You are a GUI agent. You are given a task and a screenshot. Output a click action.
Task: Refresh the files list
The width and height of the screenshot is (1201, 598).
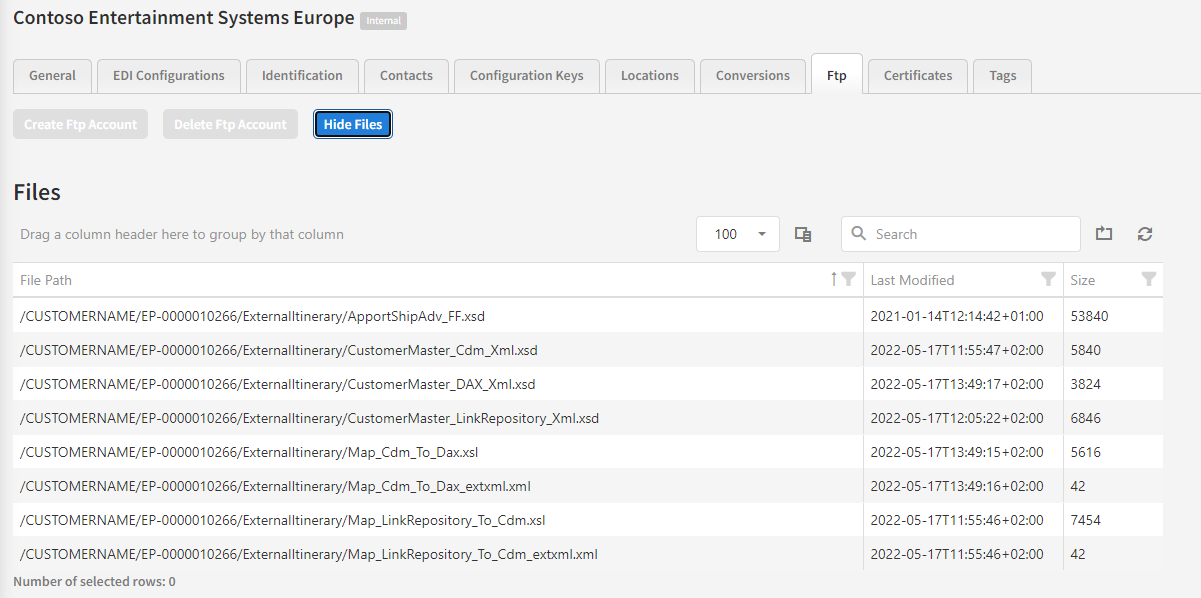[x=1145, y=234]
